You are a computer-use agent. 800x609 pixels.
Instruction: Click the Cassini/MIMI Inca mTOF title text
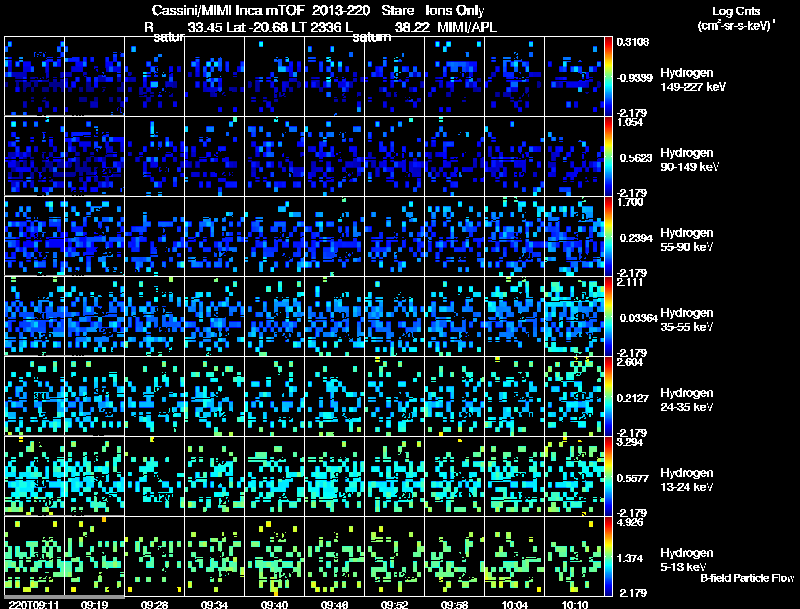[x=228, y=10]
